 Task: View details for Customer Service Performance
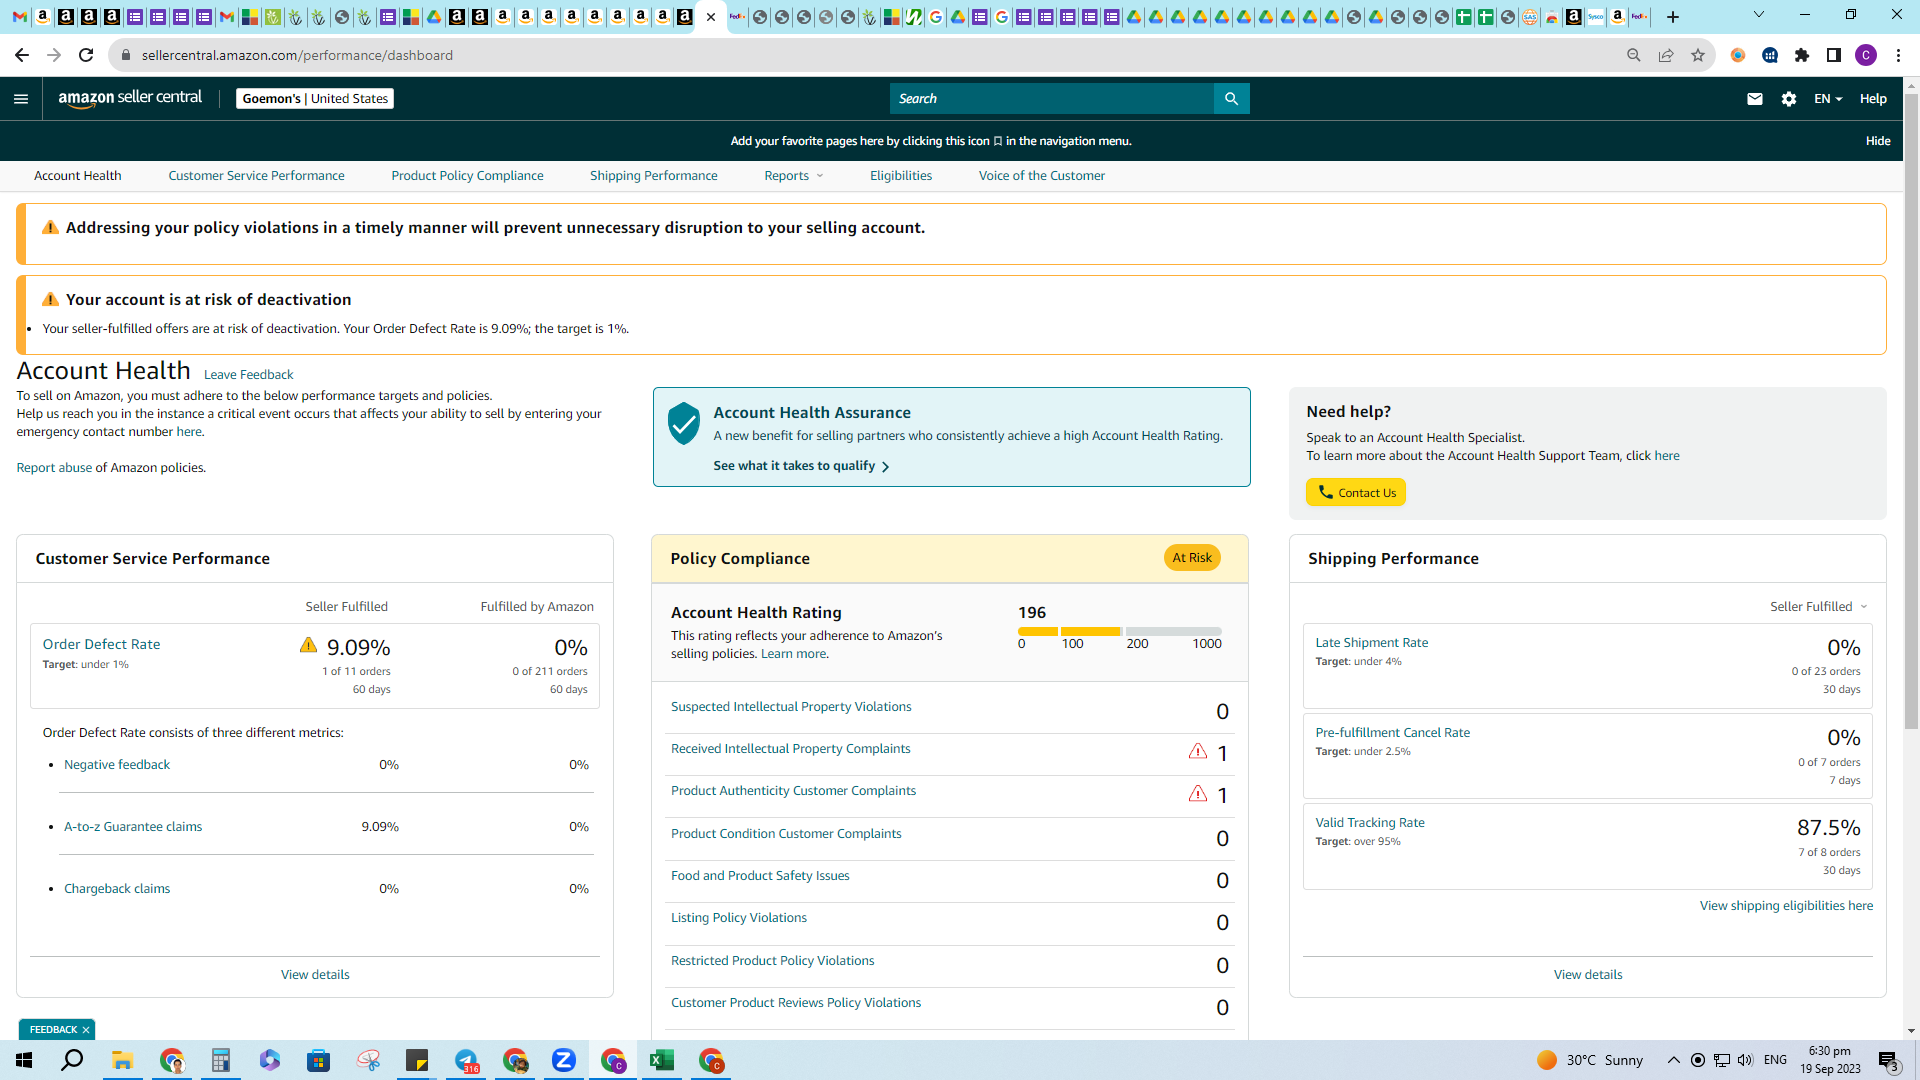coord(315,974)
